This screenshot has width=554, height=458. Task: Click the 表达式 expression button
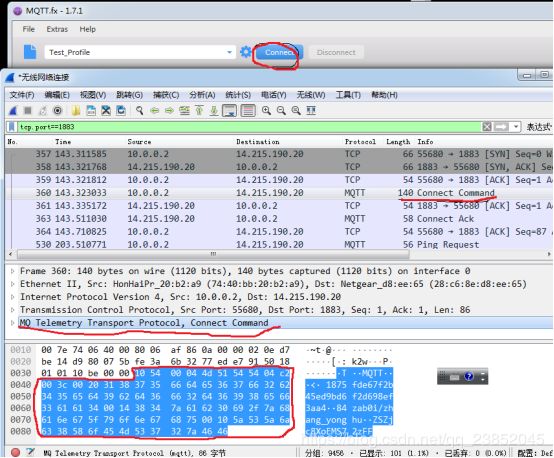539,127
